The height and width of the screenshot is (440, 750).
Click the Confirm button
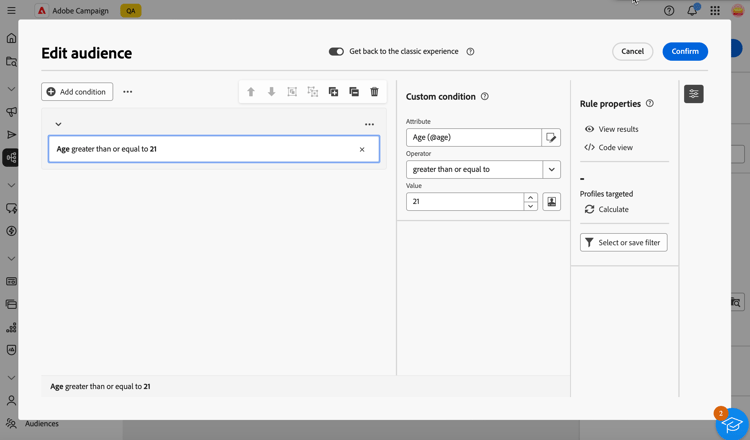pos(685,52)
